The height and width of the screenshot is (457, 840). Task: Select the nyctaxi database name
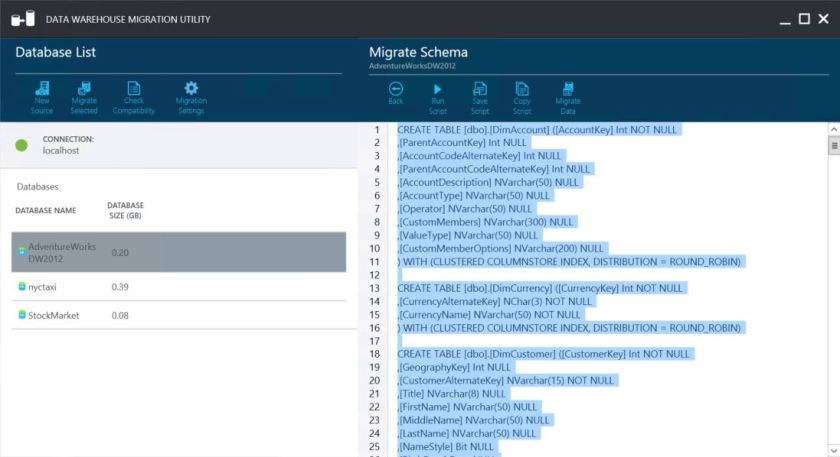[42, 287]
